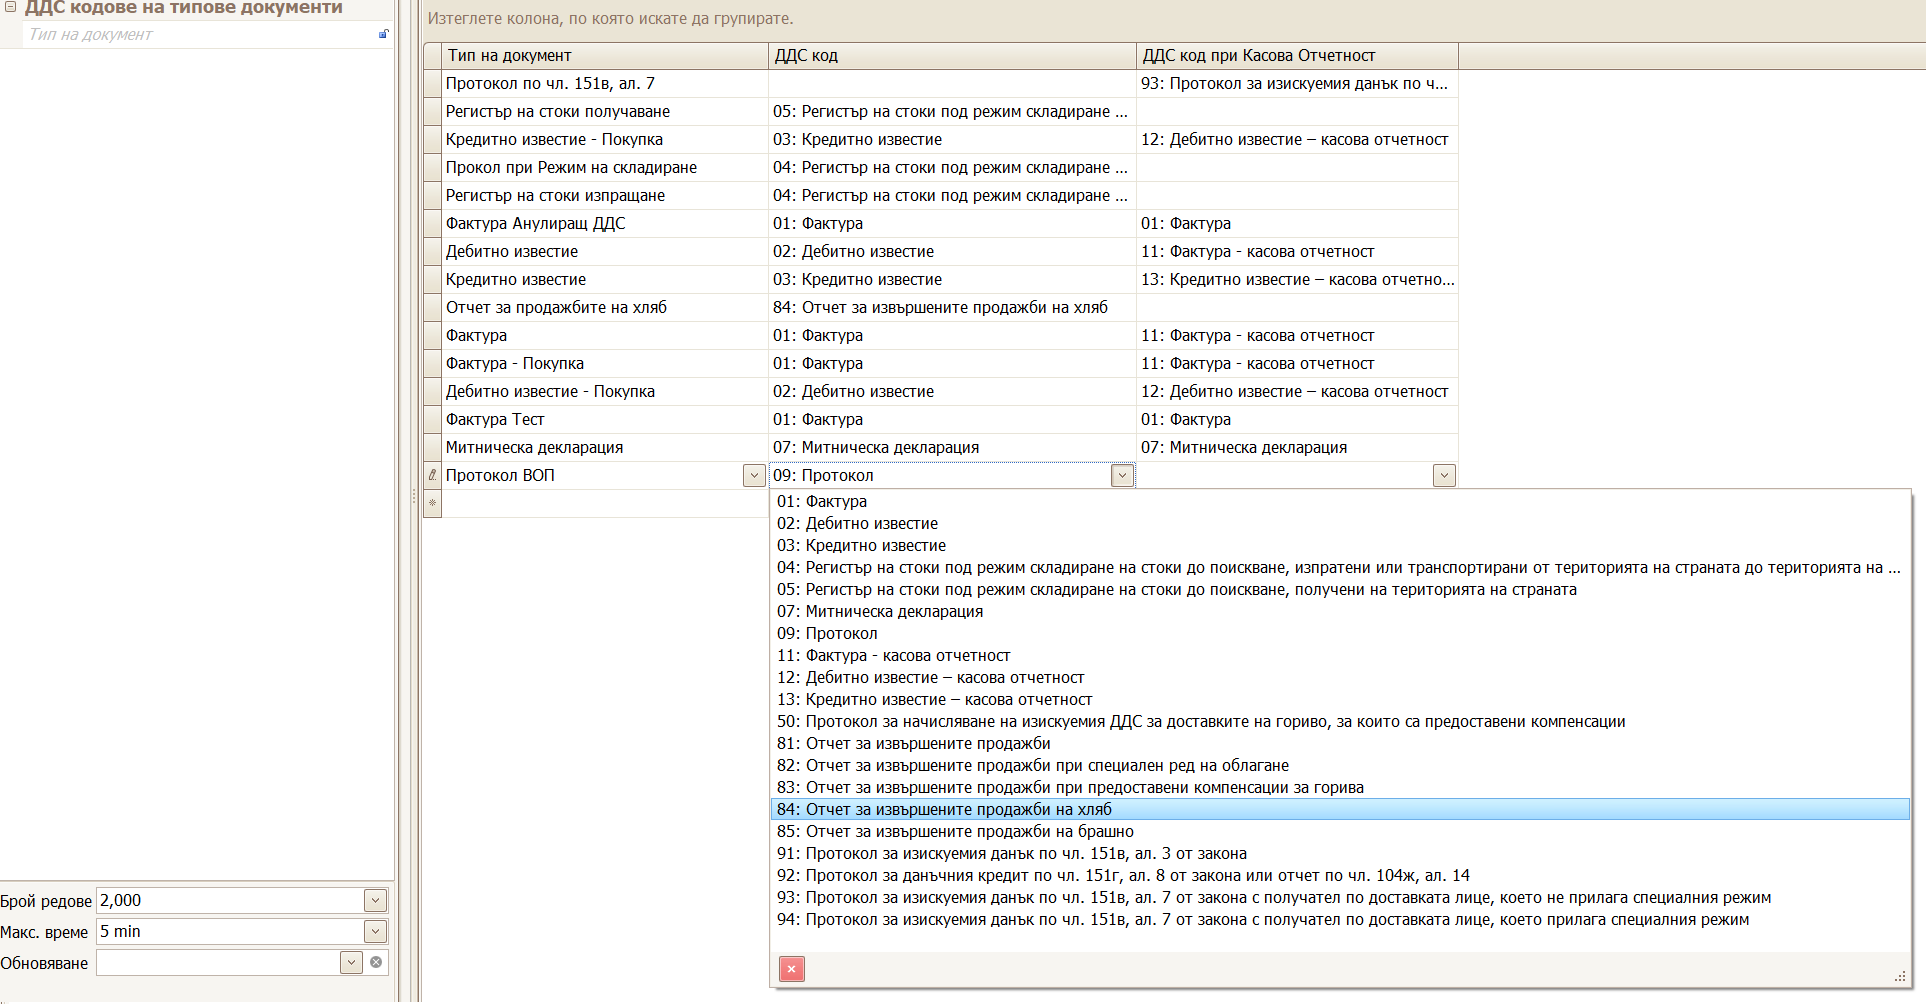Image resolution: width=1926 pixels, height=1004 pixels.
Task: Select the Фактура - Покупка cell
Action: (605, 364)
